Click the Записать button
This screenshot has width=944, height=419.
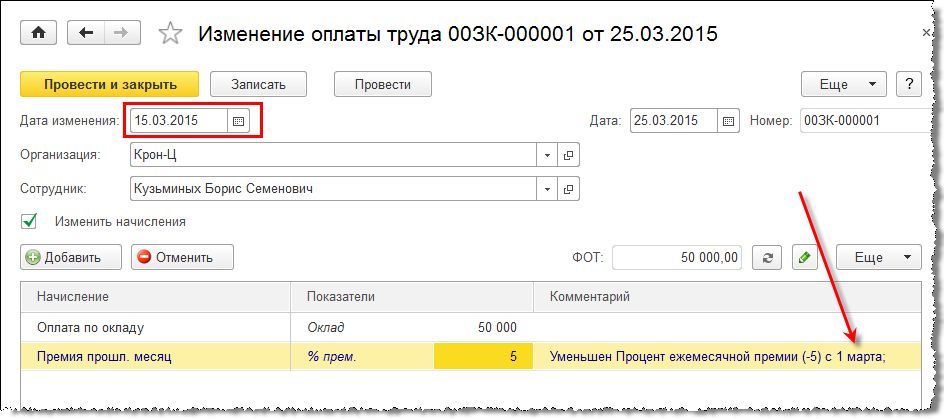(x=258, y=84)
